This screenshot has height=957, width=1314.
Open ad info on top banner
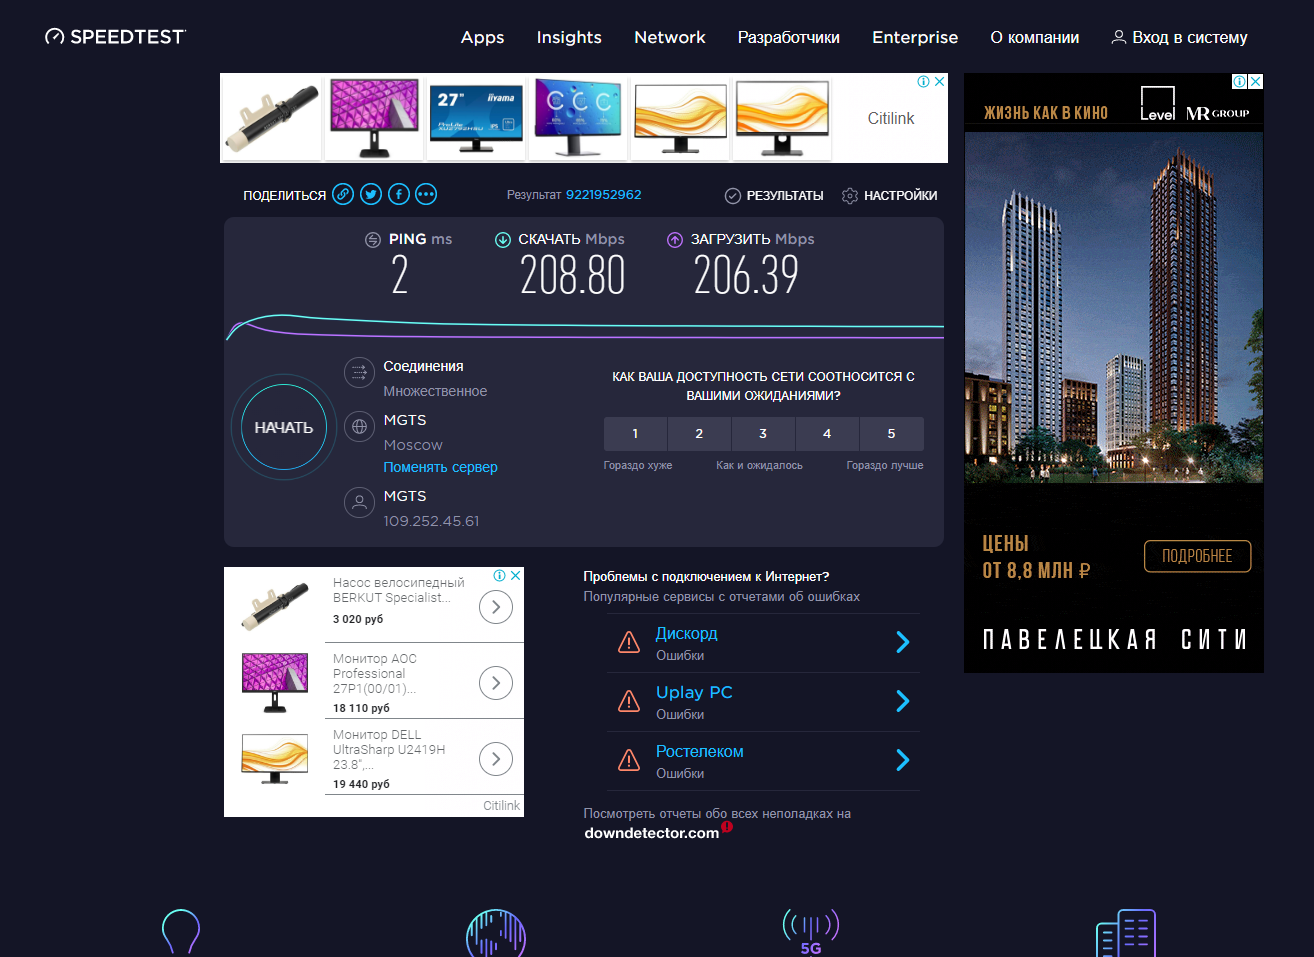click(x=924, y=81)
